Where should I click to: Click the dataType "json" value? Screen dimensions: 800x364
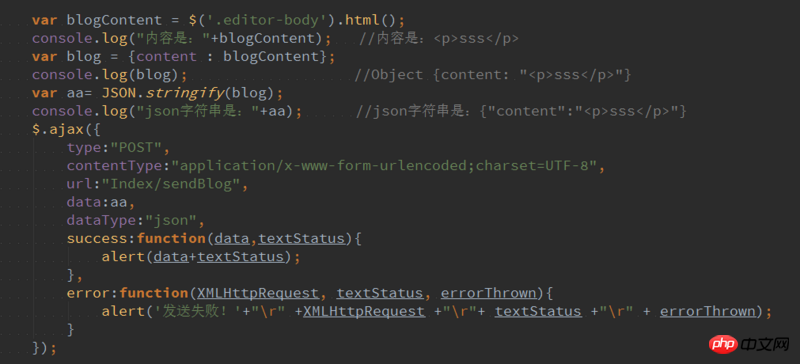point(171,221)
